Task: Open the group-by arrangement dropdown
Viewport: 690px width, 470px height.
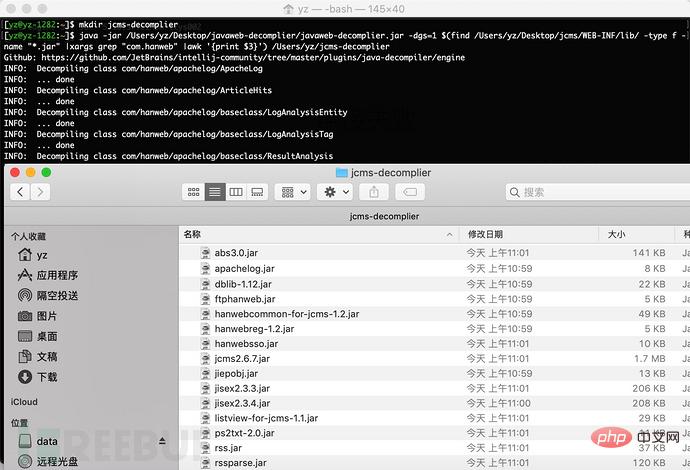Action: 293,192
